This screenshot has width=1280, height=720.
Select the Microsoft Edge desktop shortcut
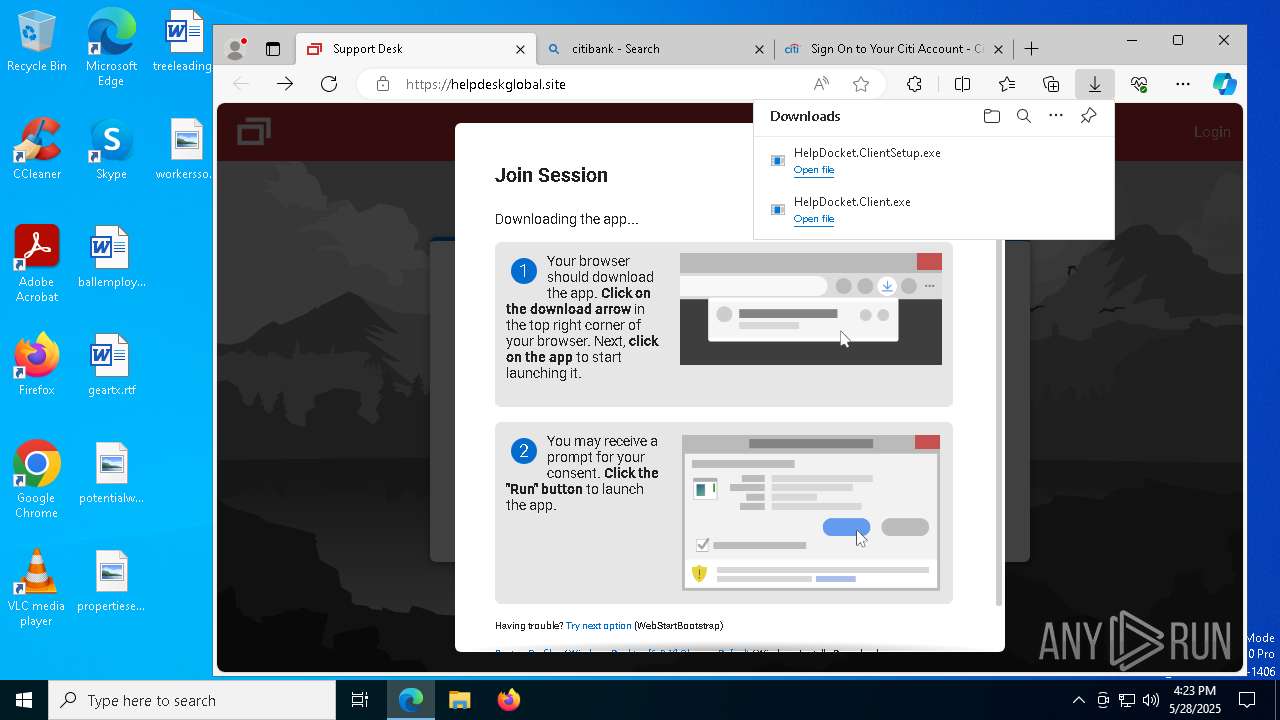(111, 48)
